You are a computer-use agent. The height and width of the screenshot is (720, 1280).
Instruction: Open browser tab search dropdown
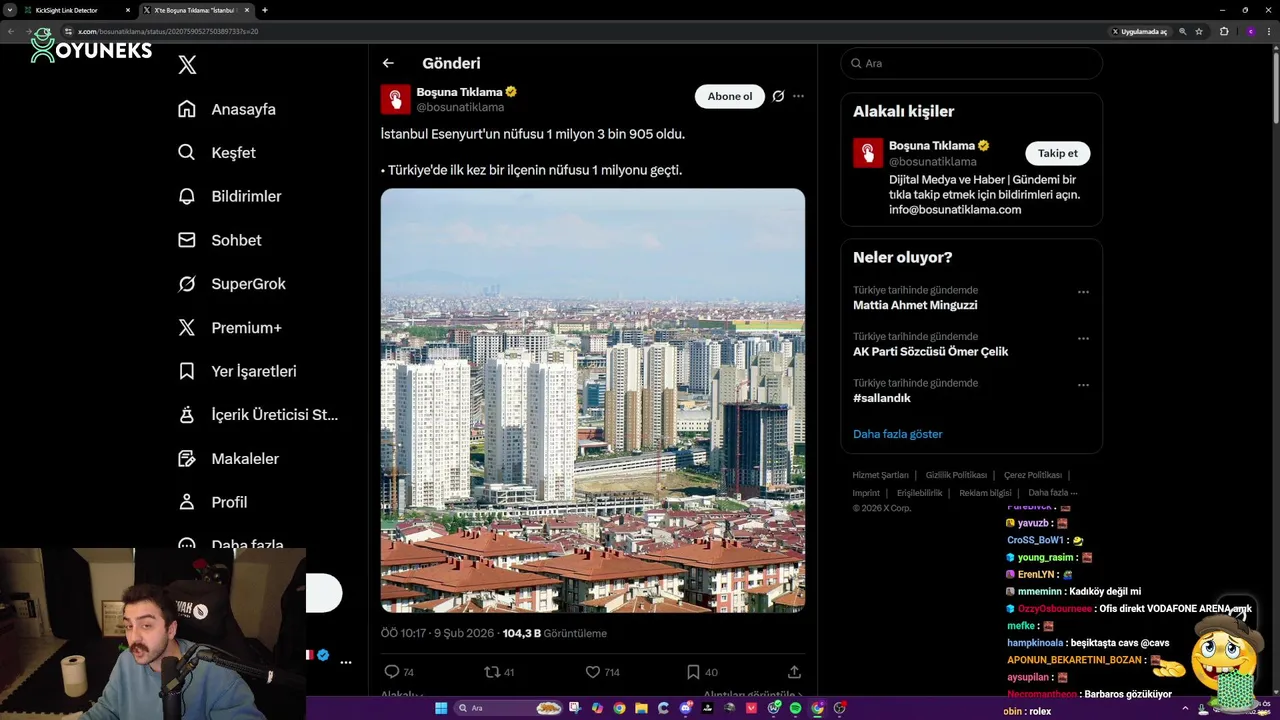pyautogui.click(x=9, y=10)
